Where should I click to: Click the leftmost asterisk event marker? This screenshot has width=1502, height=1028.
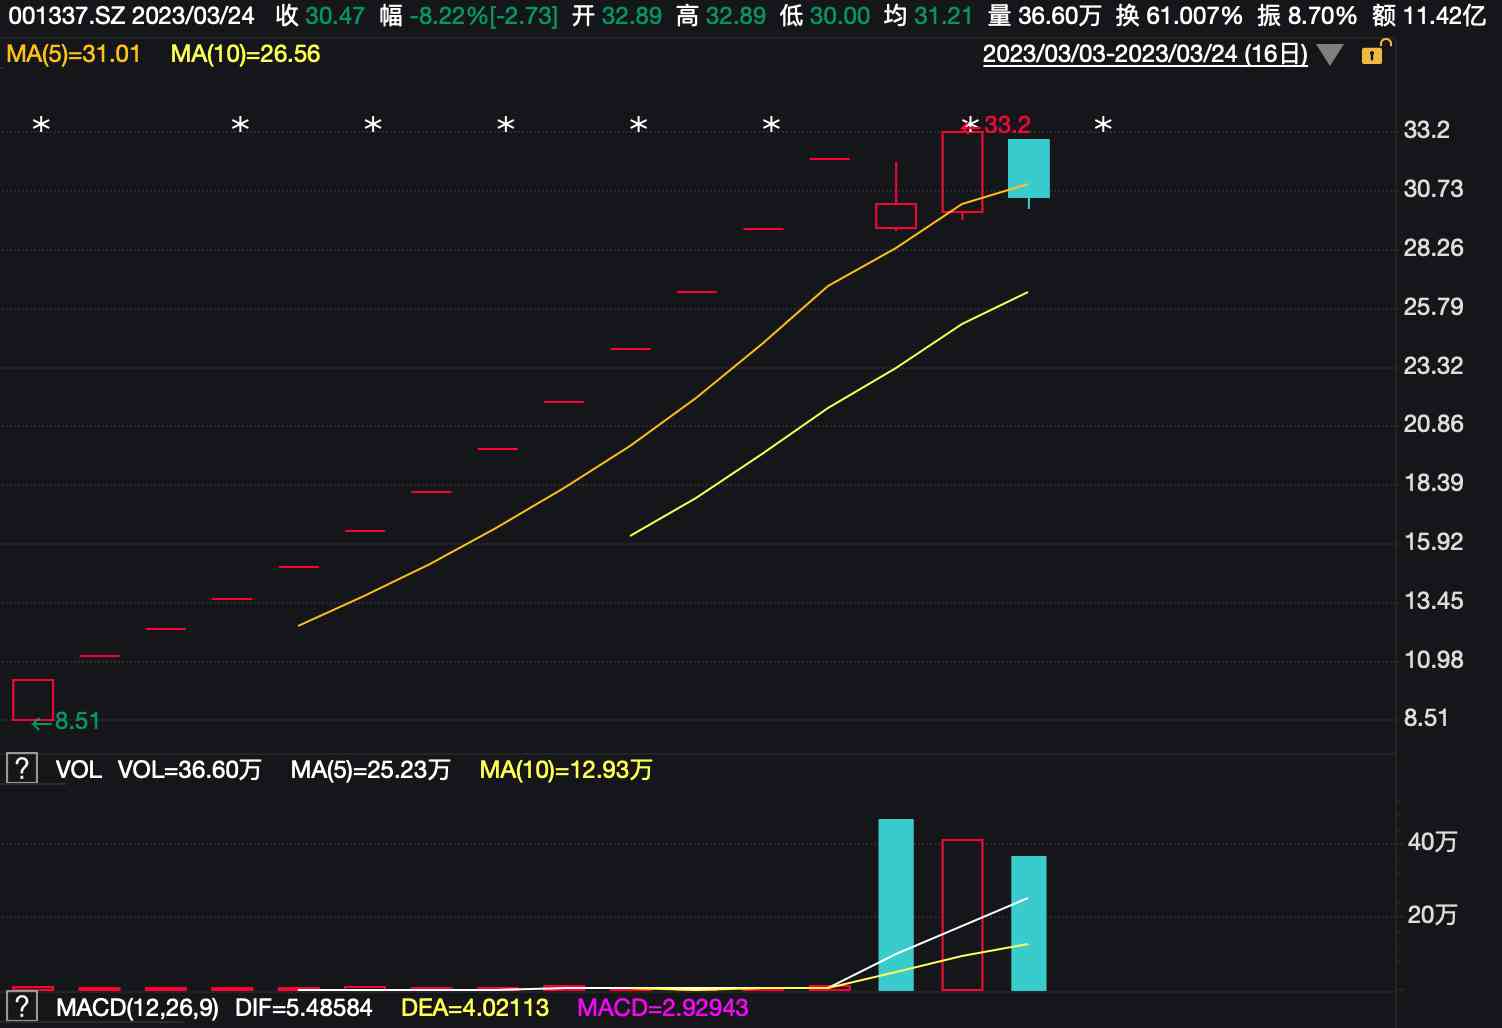[x=41, y=126]
